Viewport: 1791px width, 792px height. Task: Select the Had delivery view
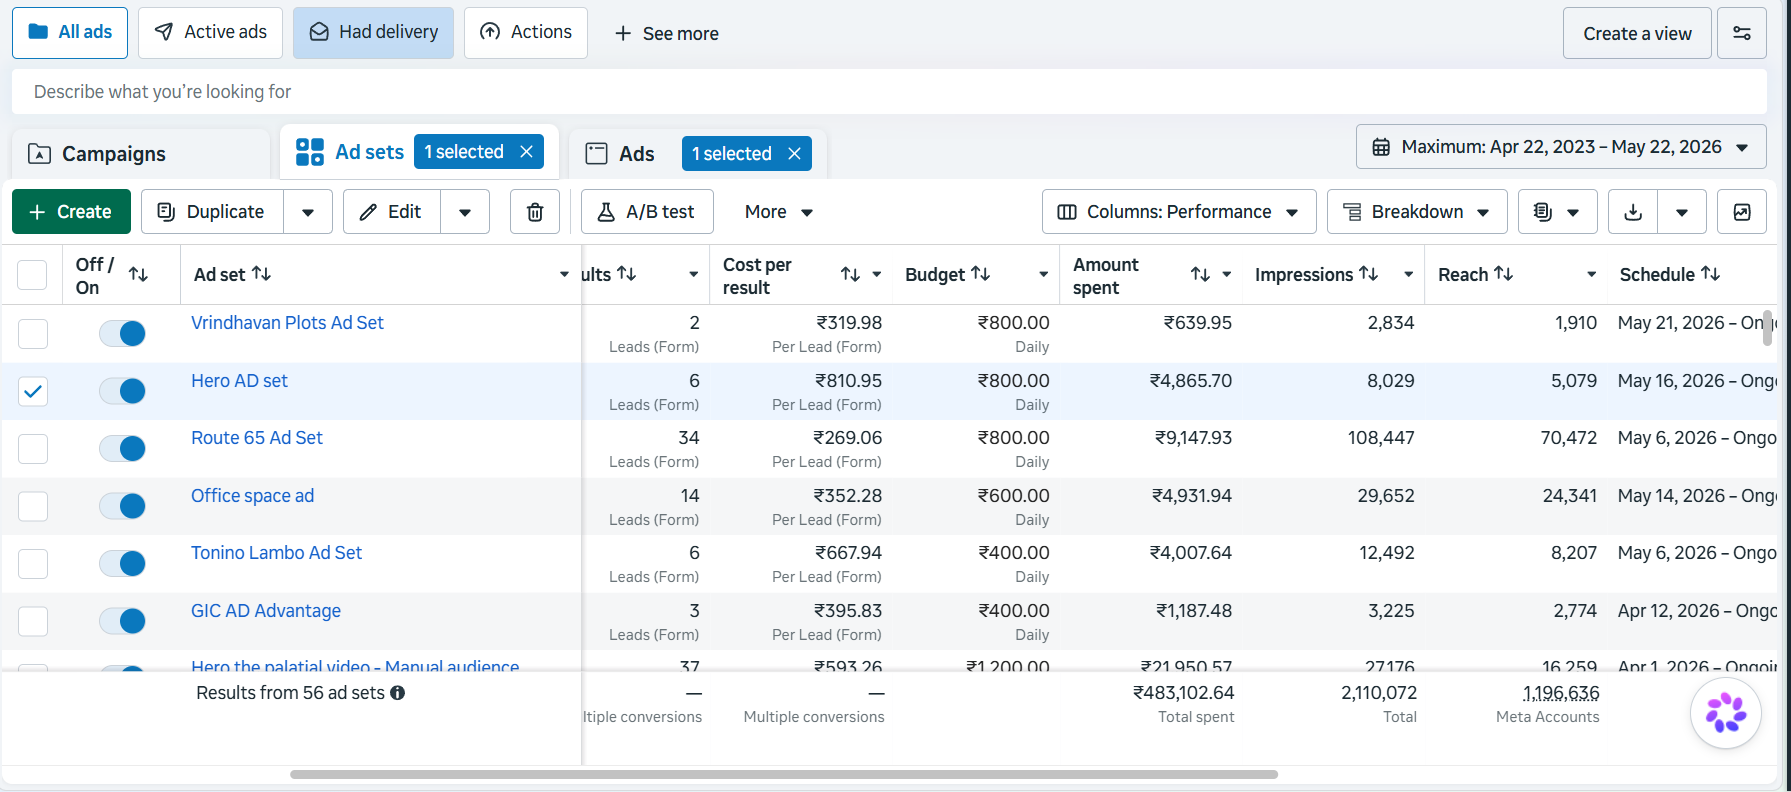tap(373, 32)
